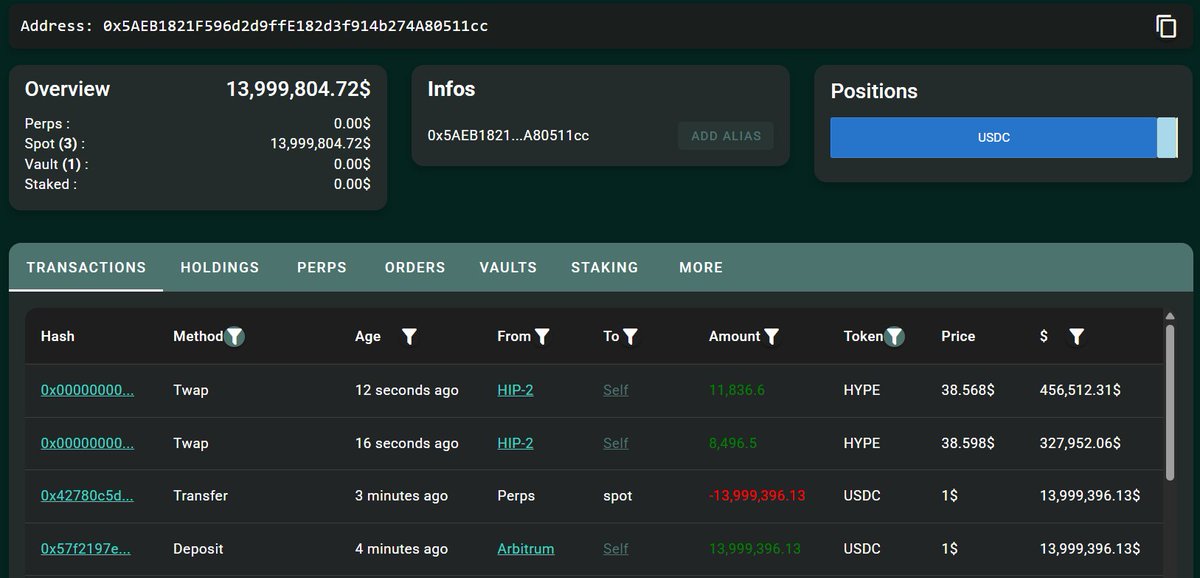Image resolution: width=1200 pixels, height=578 pixels.
Task: Click the USDC positions bar
Action: (x=992, y=137)
